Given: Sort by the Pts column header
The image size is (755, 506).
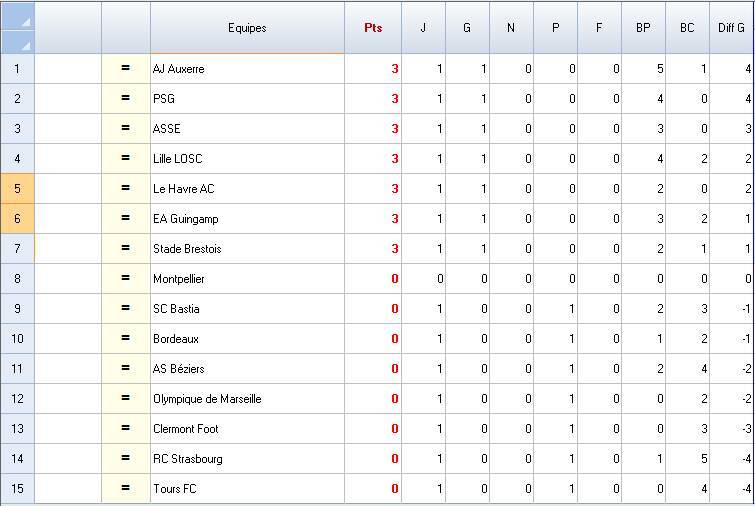Looking at the screenshot, I should click(373, 28).
